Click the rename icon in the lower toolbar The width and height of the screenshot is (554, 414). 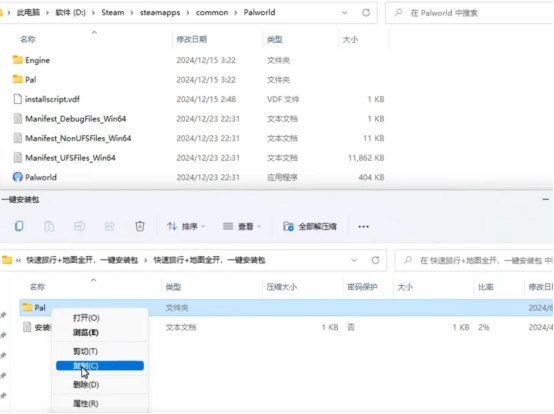click(79, 226)
